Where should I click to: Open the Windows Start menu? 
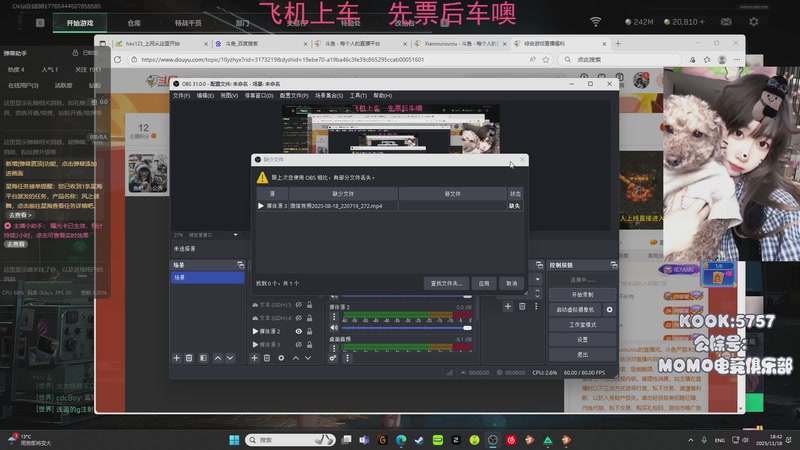(234, 440)
